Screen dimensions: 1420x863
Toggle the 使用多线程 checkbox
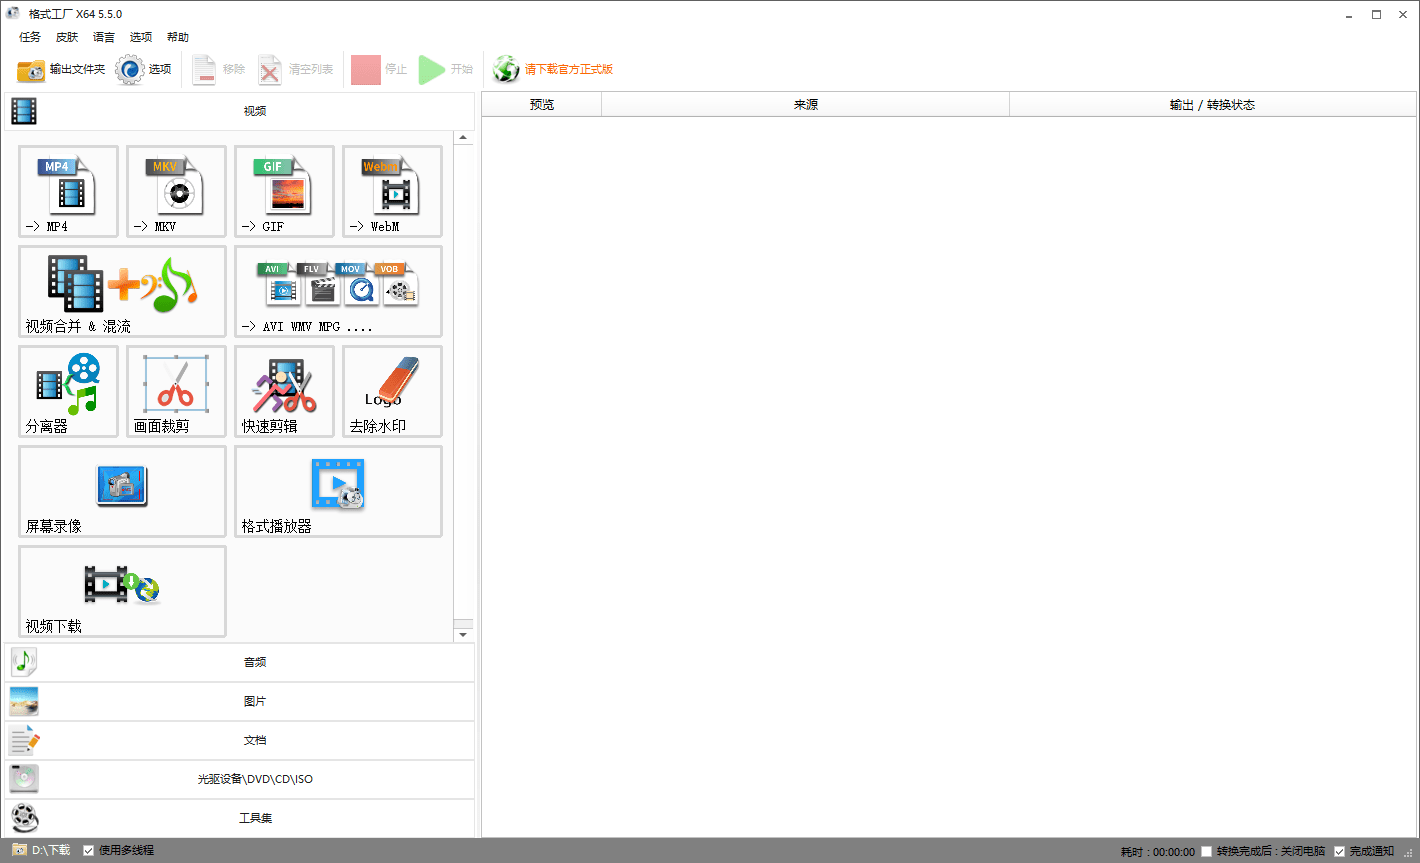click(x=89, y=851)
